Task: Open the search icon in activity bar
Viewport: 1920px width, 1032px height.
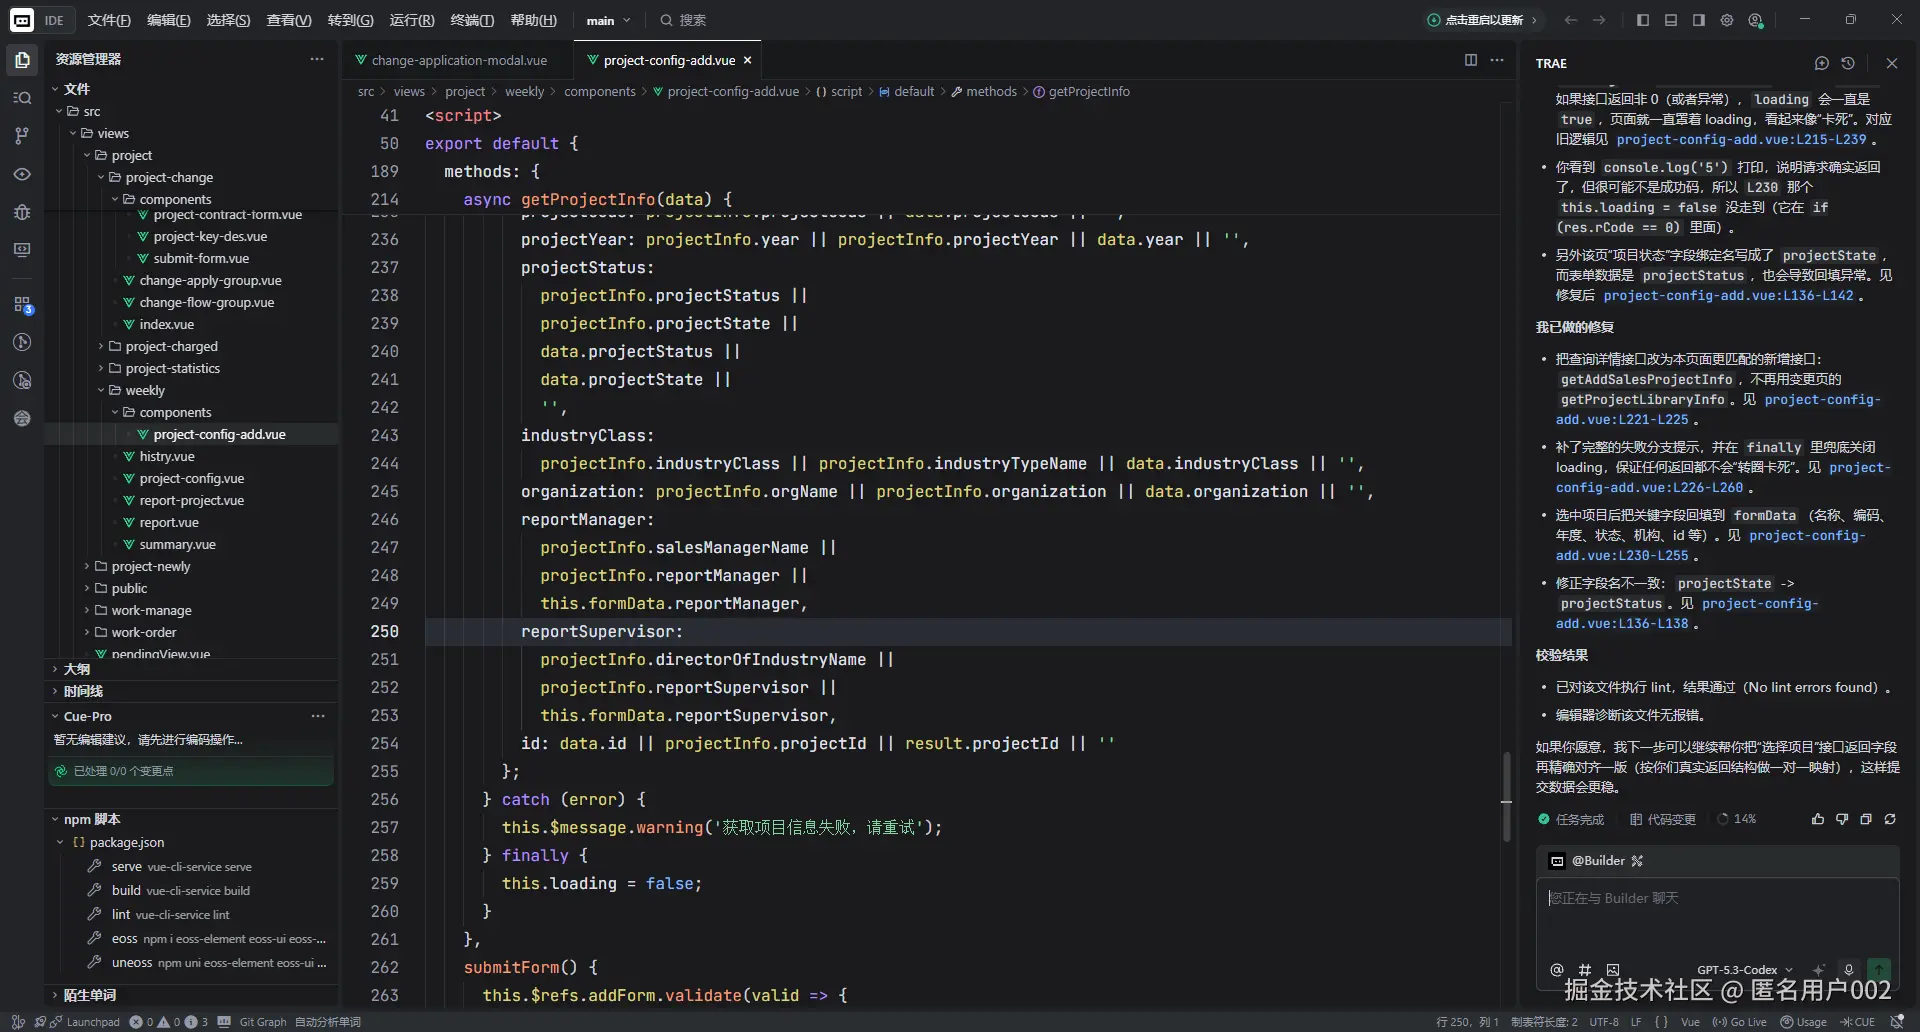Action: click(x=22, y=98)
